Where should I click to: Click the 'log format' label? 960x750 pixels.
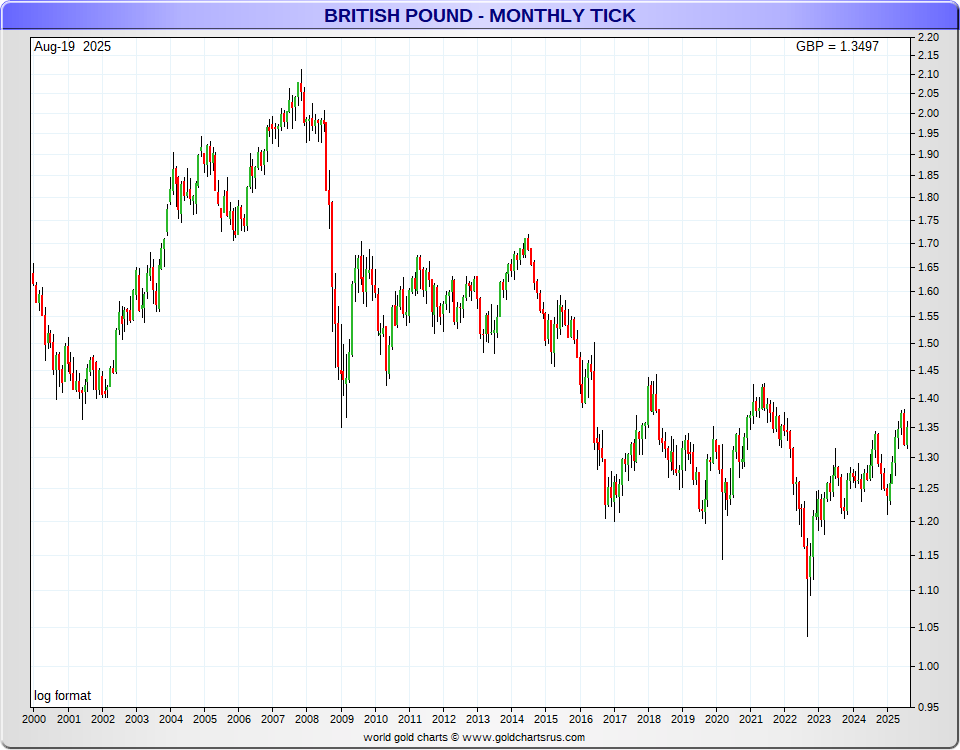pos(62,696)
